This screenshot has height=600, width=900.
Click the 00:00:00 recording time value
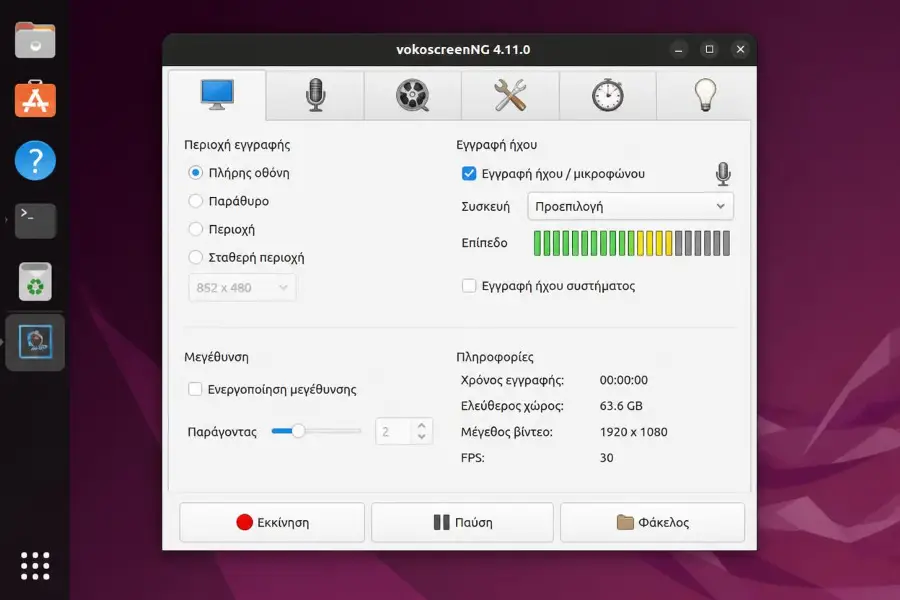pyautogui.click(x=624, y=380)
